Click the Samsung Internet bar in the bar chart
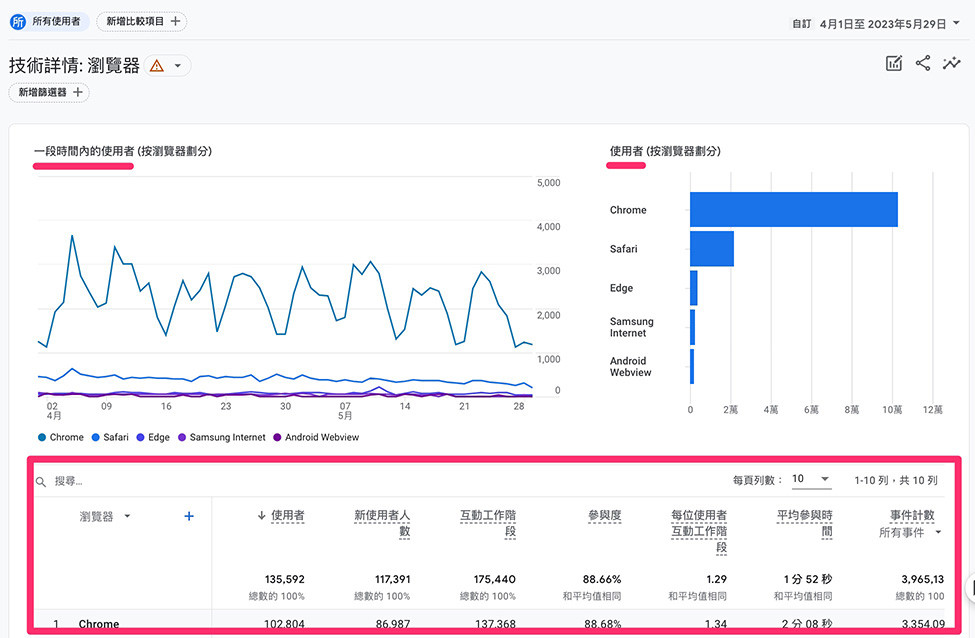 tap(693, 327)
